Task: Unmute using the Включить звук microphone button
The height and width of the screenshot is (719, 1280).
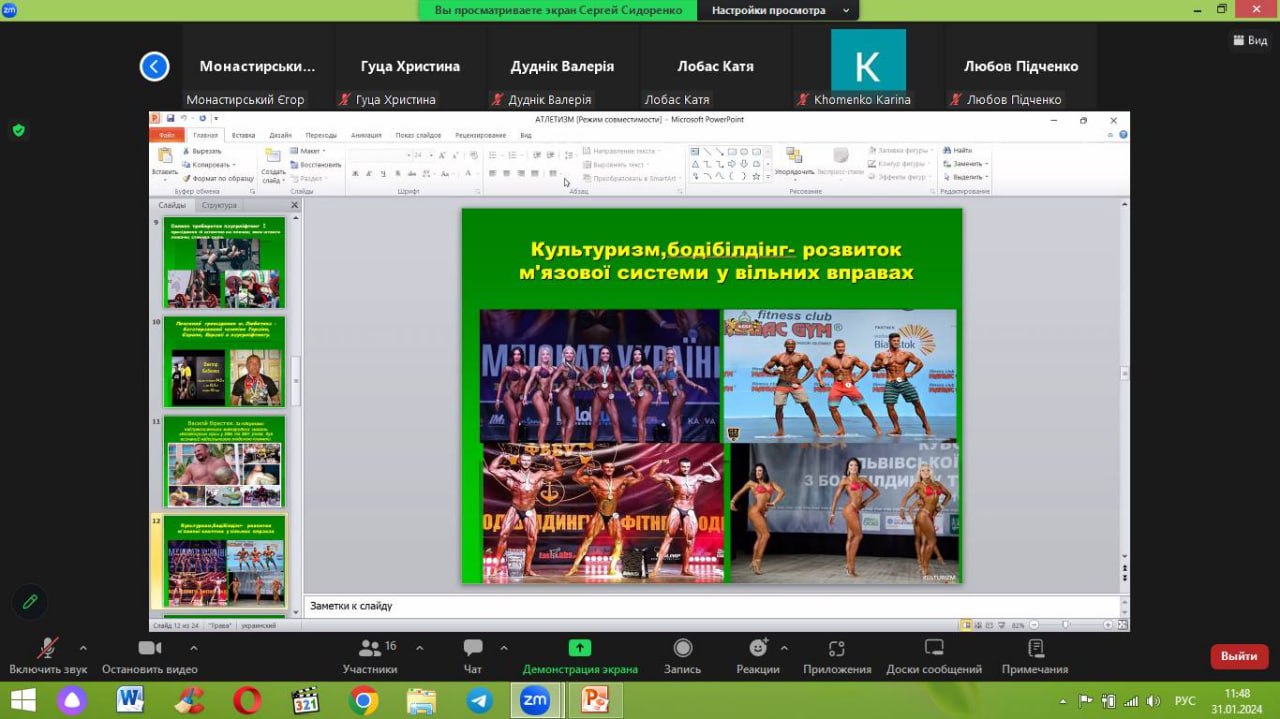Action: point(48,656)
